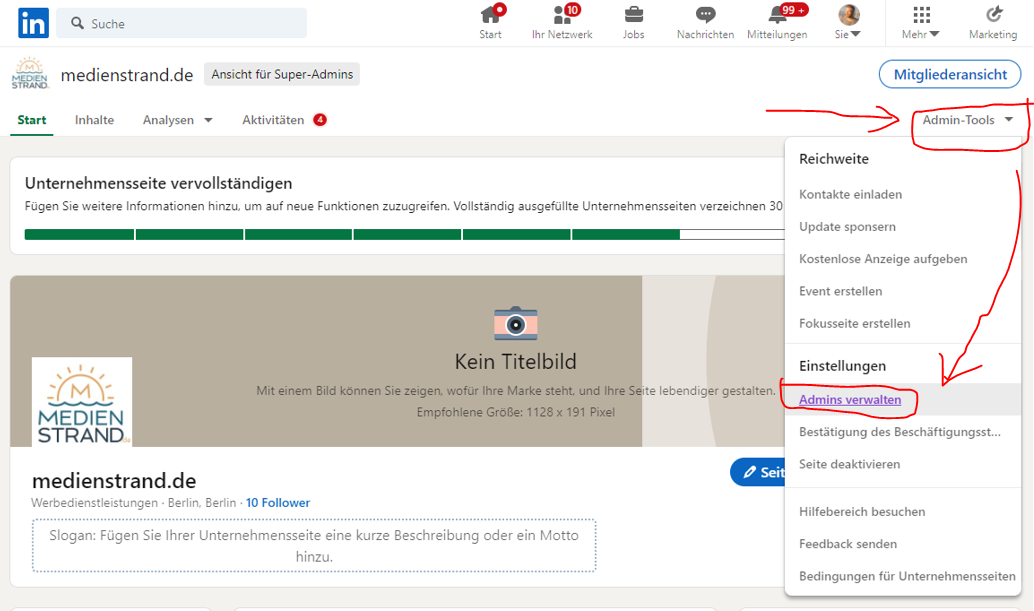Open the Marketing icon

tap(993, 15)
